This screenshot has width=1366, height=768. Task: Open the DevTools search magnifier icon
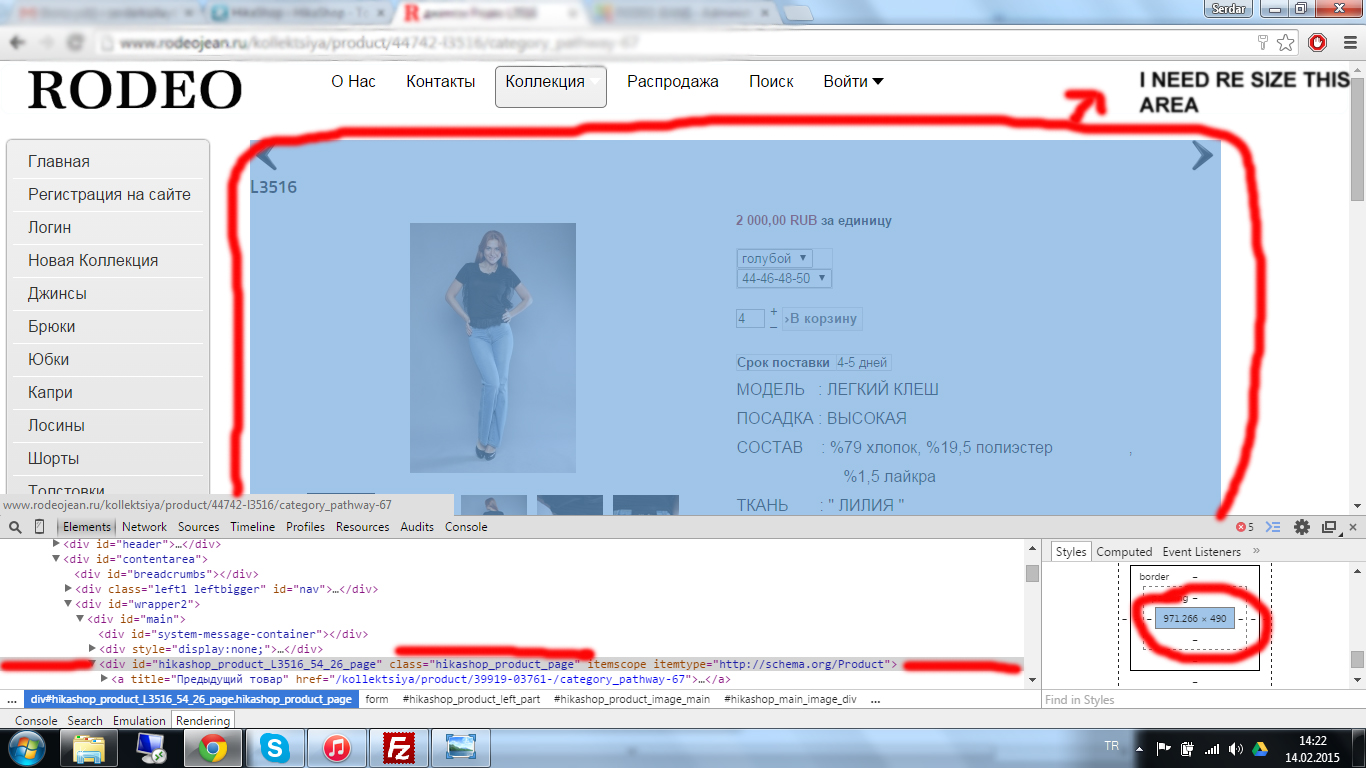[x=16, y=527]
